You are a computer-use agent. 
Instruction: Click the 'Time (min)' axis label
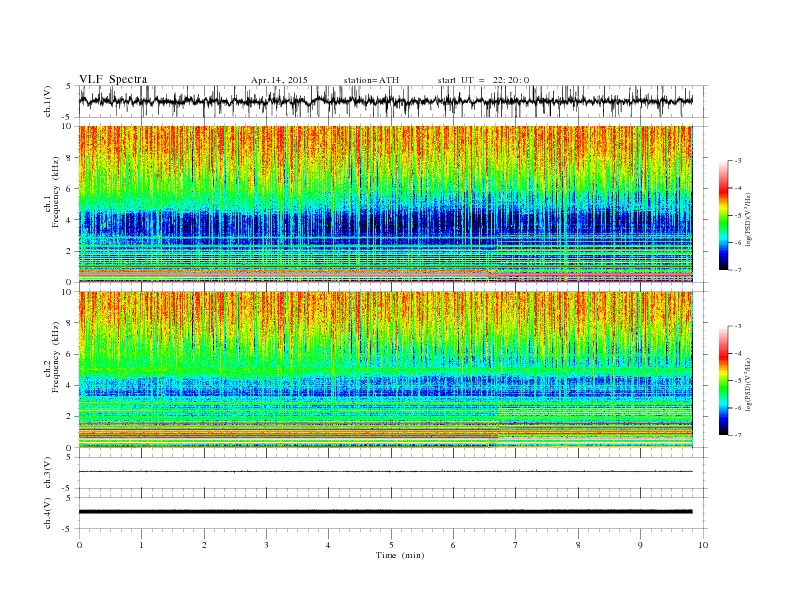pos(400,555)
